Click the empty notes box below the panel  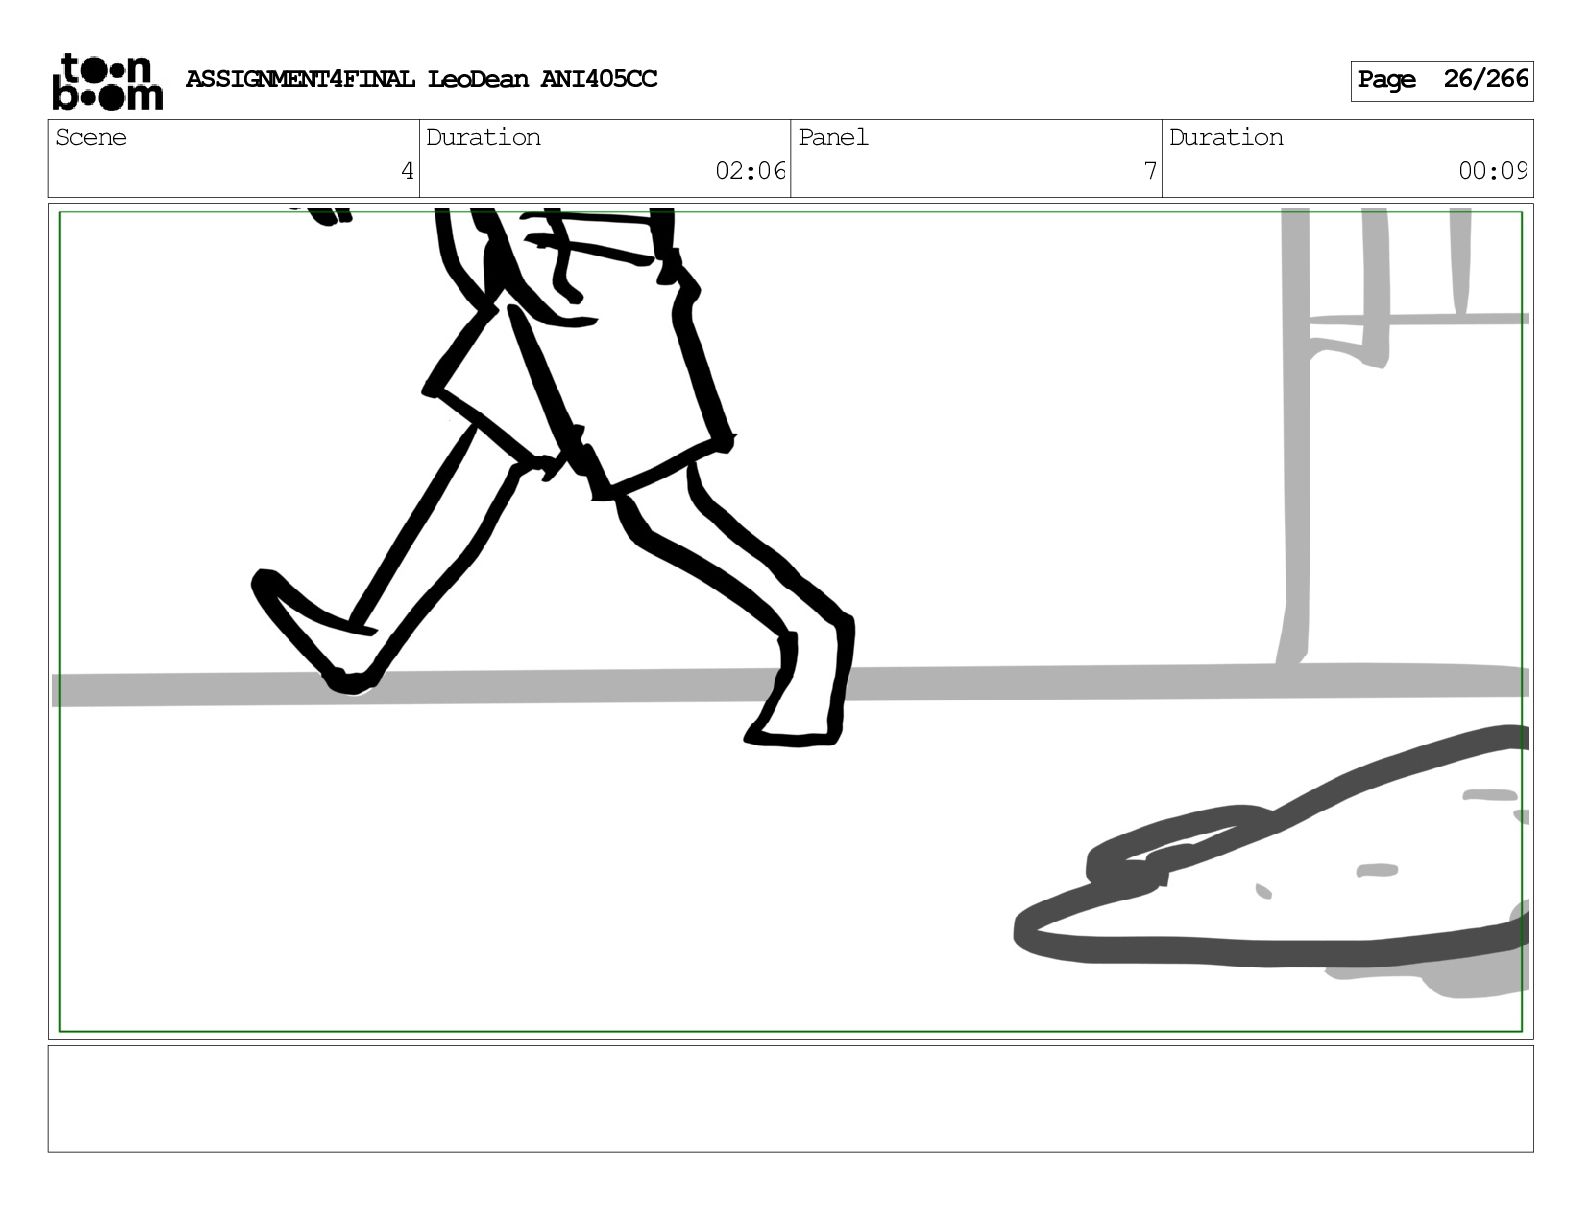(790, 1099)
